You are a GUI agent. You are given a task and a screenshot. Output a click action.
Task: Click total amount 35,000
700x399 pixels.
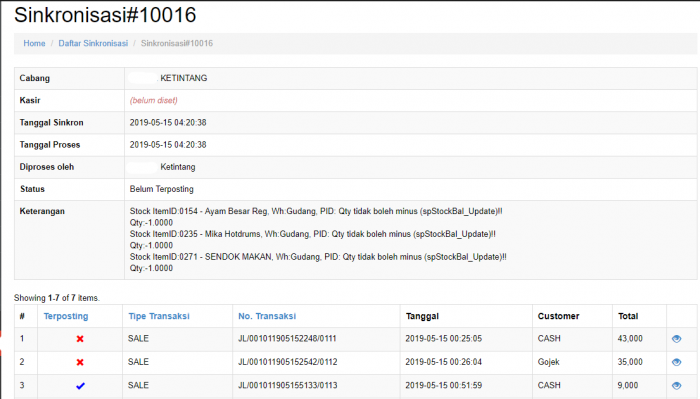pyautogui.click(x=630, y=362)
